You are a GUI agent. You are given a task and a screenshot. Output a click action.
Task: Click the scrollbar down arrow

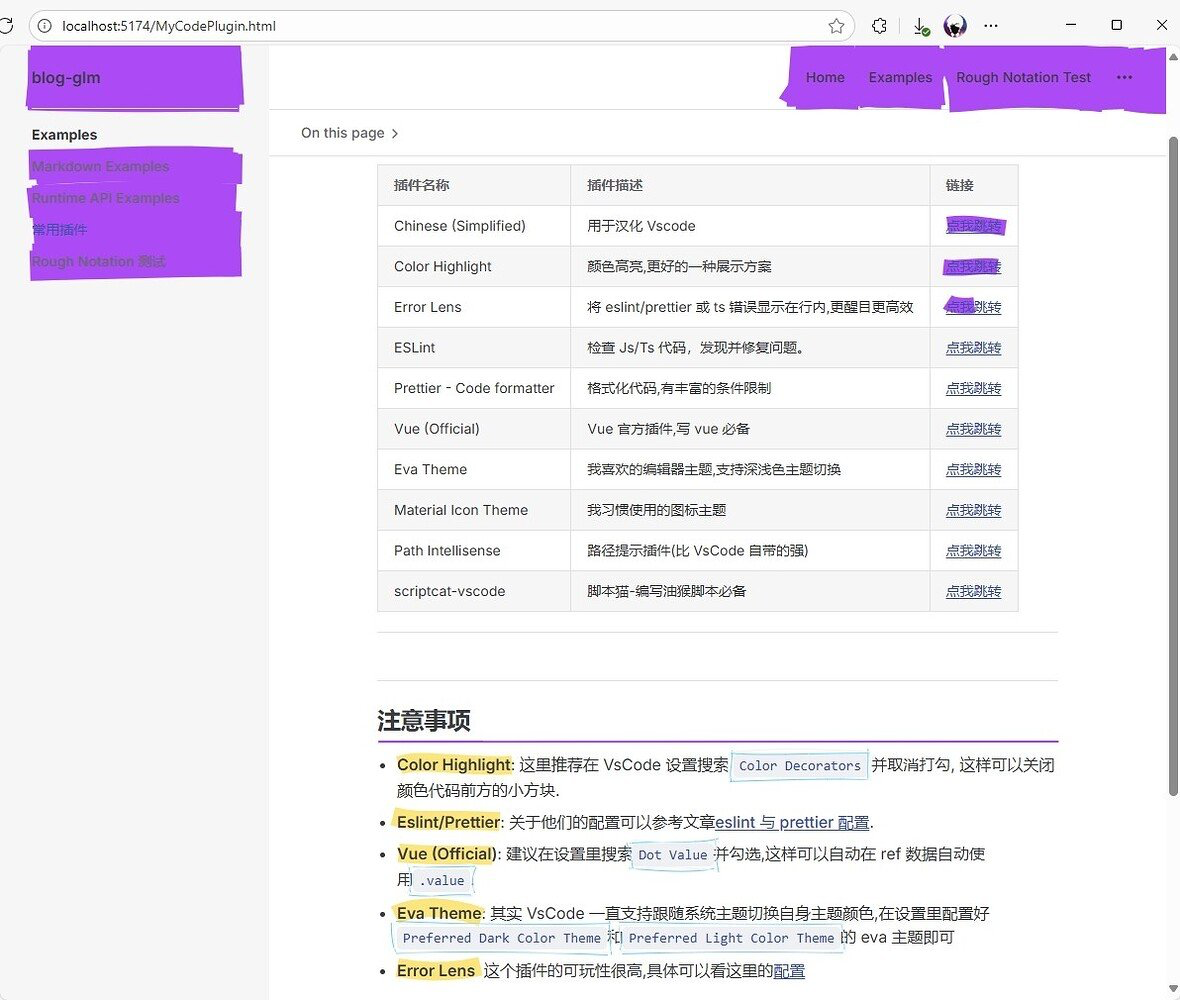[1172, 989]
